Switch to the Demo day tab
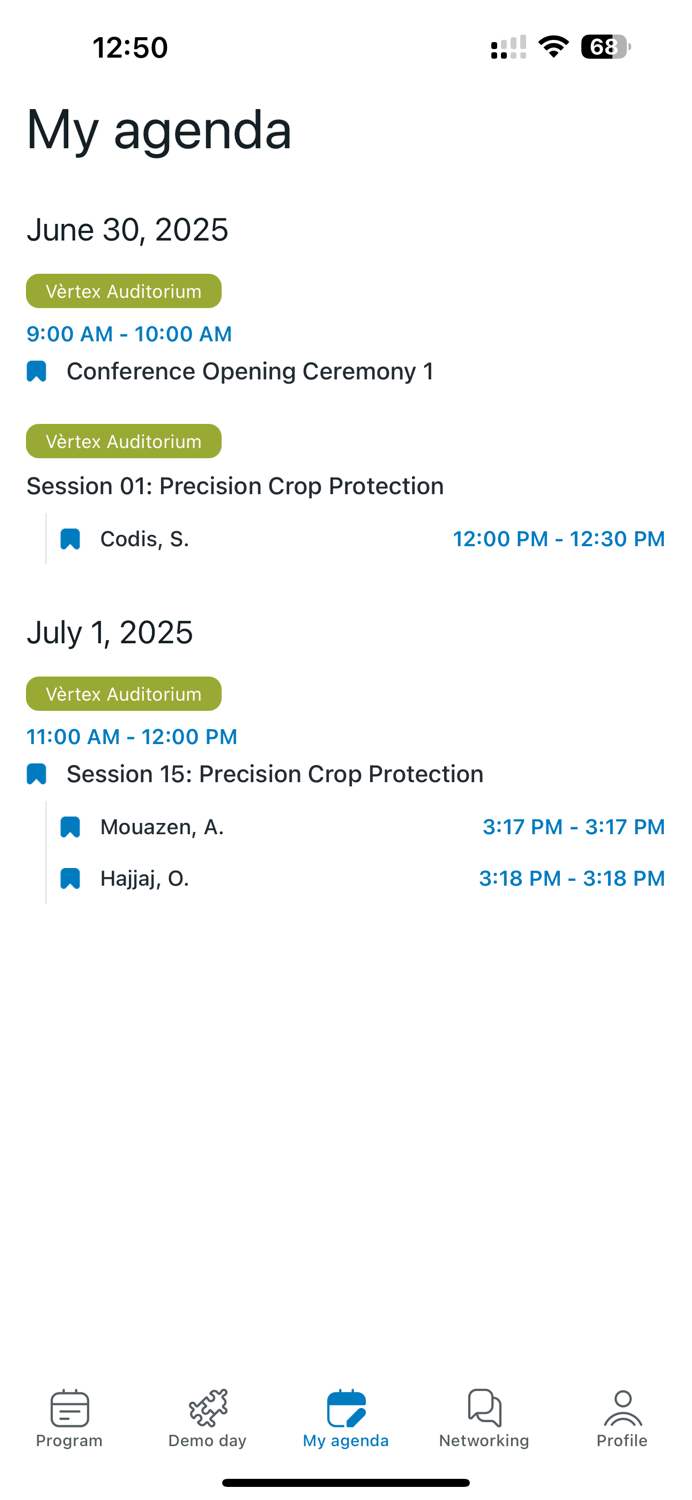692x1500 pixels. [x=207, y=1418]
